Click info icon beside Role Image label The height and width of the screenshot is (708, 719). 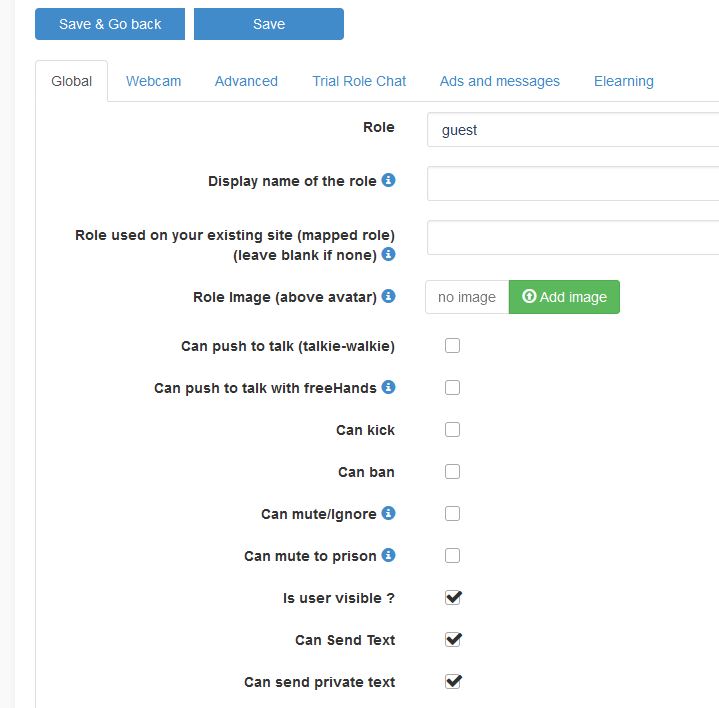(x=389, y=296)
